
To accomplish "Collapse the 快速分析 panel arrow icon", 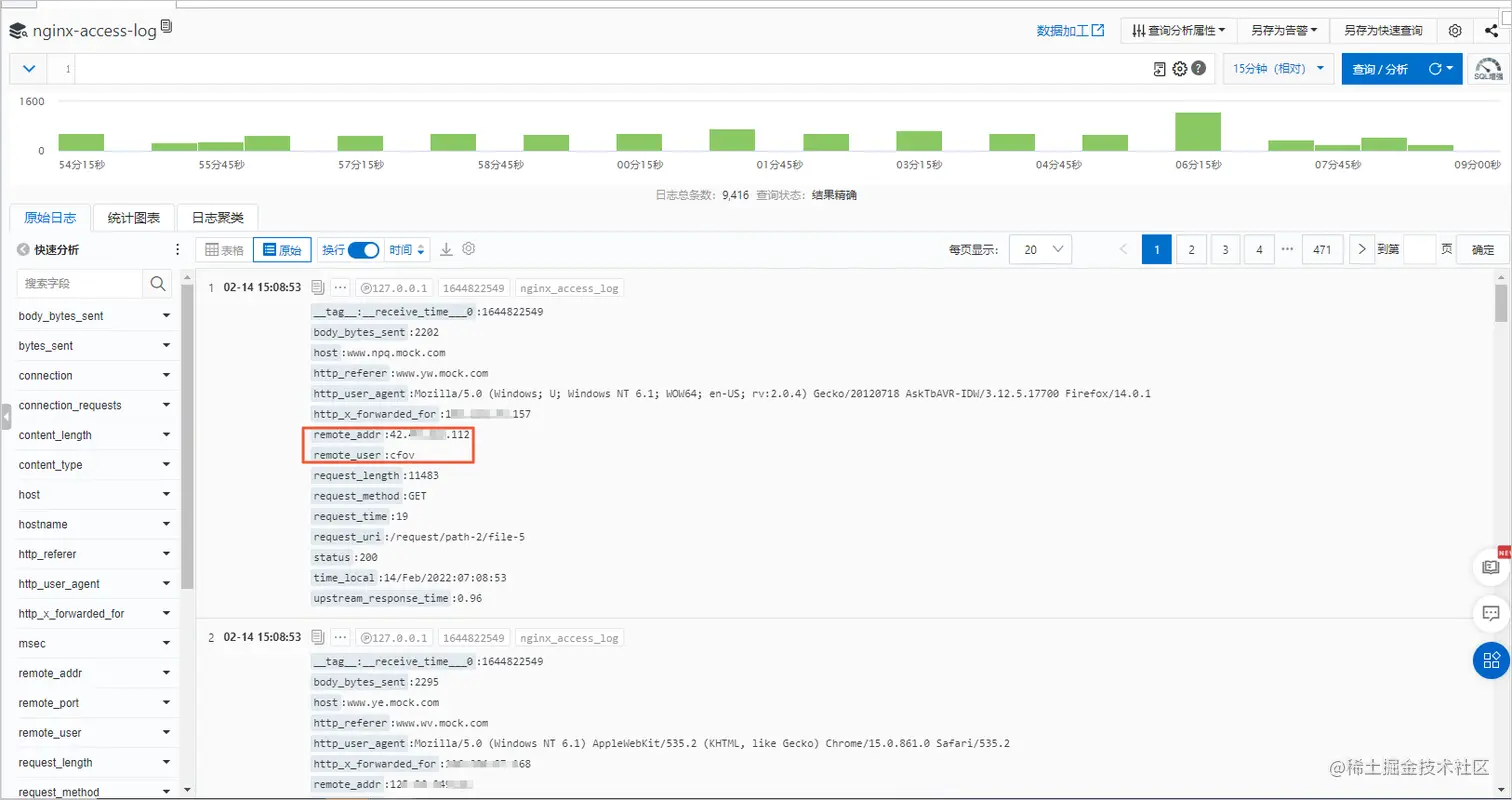I will pyautogui.click(x=23, y=250).
